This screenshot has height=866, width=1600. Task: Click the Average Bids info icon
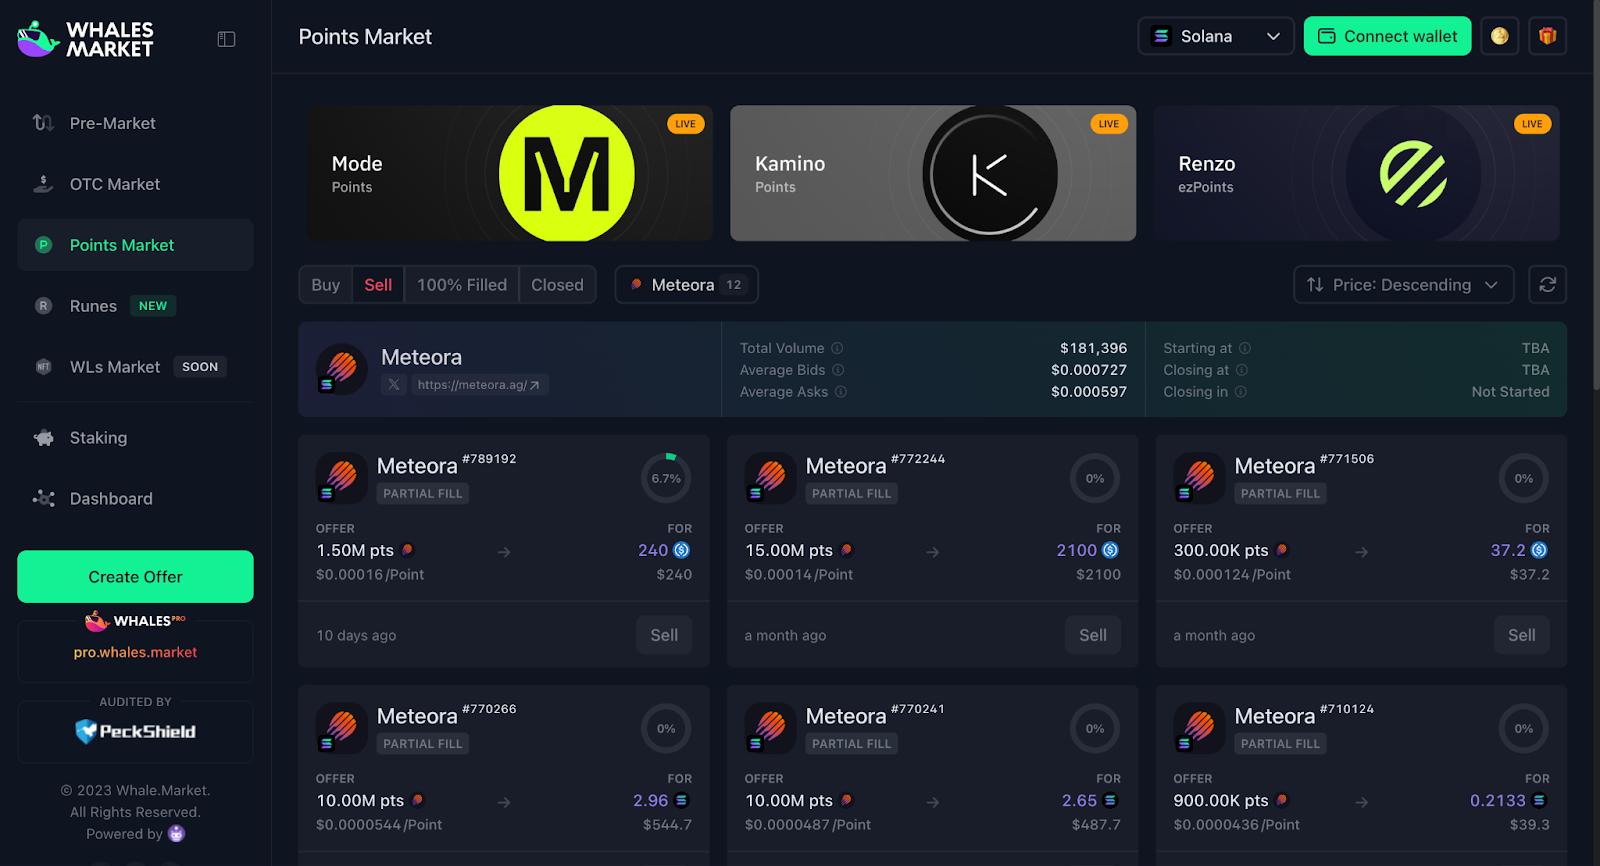pos(838,370)
